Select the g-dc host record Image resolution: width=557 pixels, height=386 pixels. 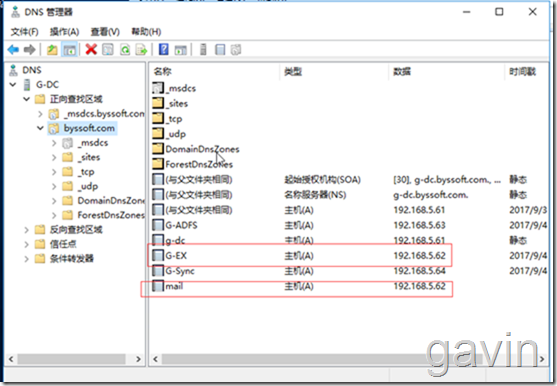tap(175, 240)
